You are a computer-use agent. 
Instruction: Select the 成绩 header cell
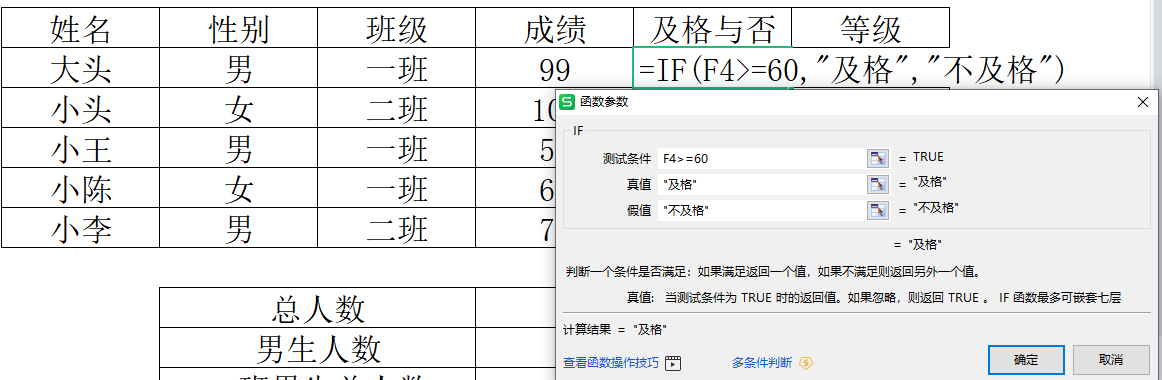pyautogui.click(x=554, y=28)
